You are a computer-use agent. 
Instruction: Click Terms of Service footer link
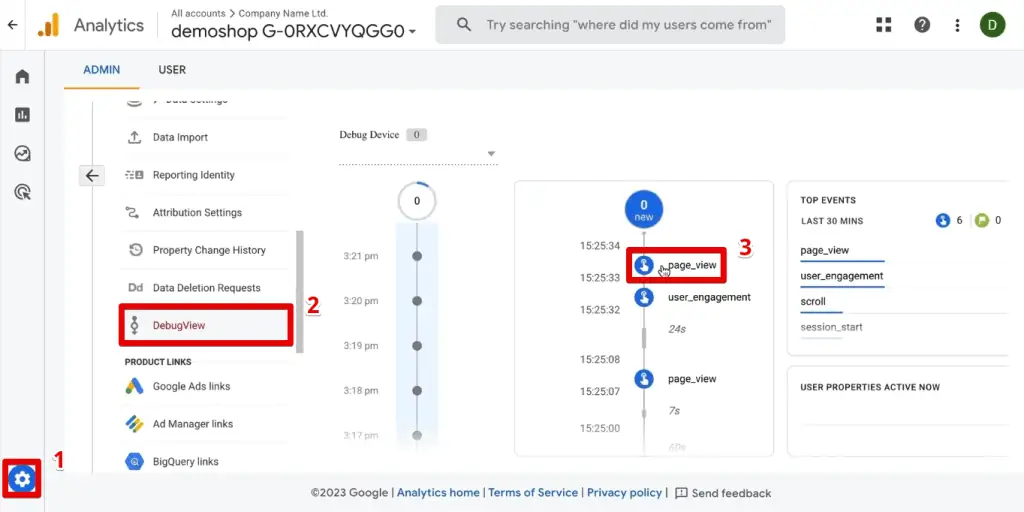click(x=533, y=493)
